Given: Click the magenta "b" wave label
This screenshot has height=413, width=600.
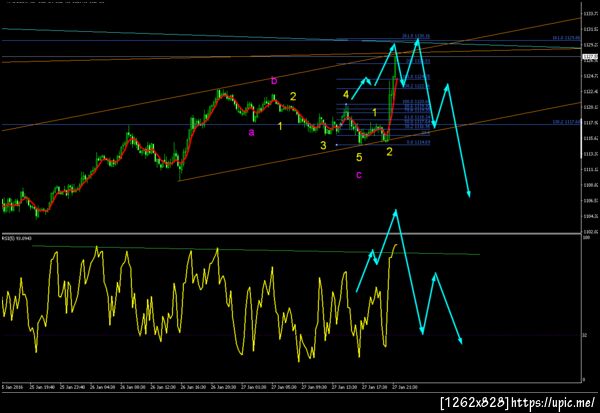Looking at the screenshot, I should pyautogui.click(x=274, y=80).
